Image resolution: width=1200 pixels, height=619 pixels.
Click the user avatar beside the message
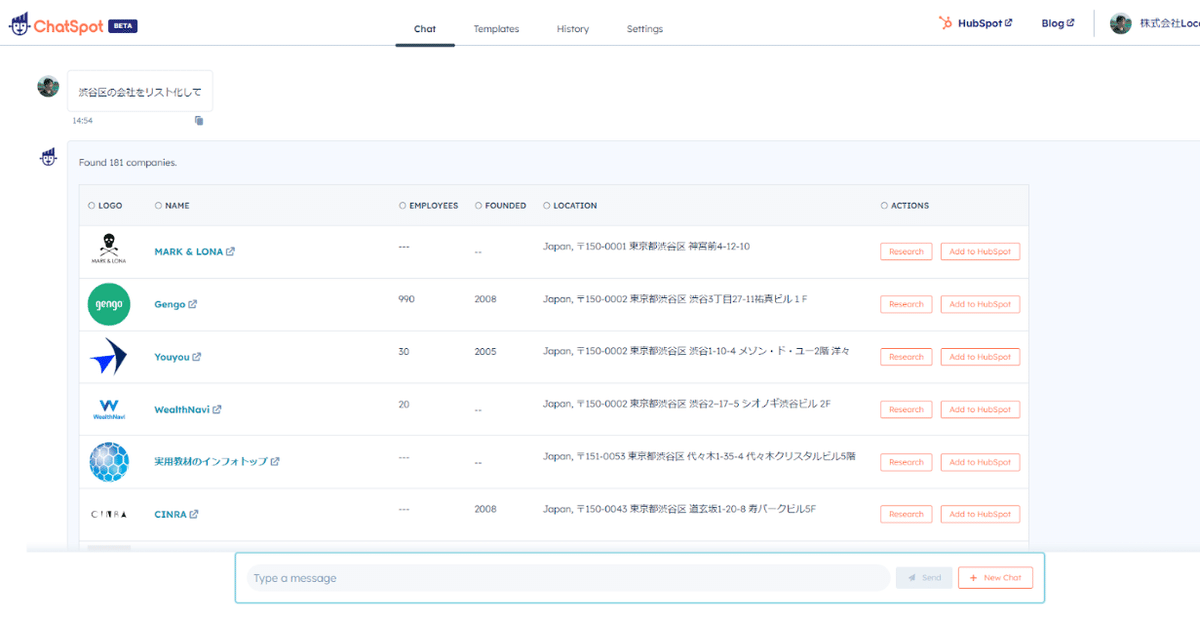pos(48,86)
